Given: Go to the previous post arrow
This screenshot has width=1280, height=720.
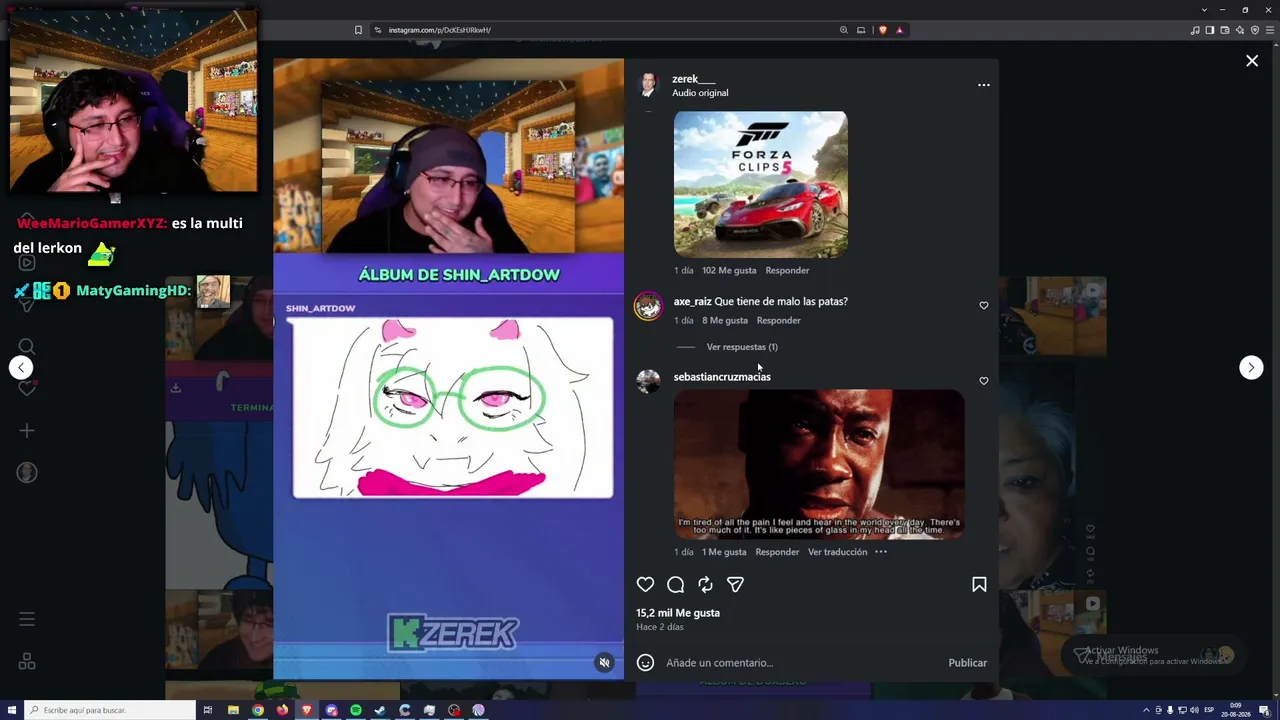Looking at the screenshot, I should [21, 368].
